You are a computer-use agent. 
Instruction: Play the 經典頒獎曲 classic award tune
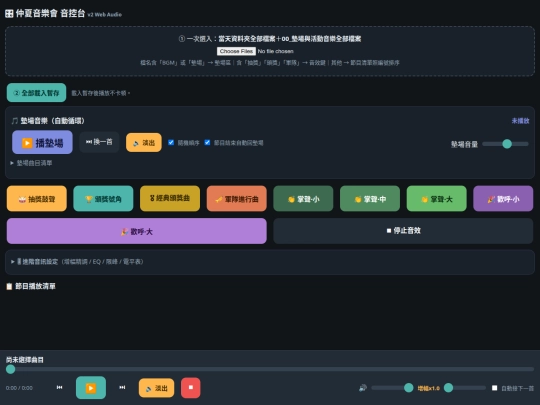170,199
